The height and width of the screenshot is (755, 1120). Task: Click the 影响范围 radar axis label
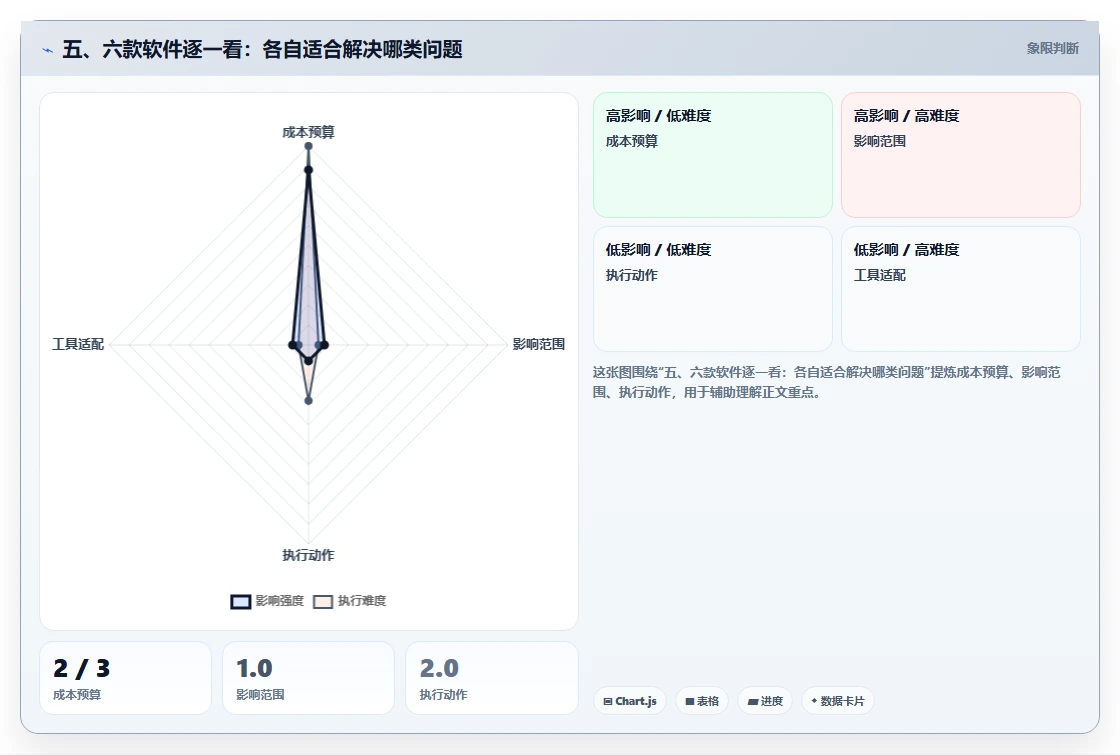[x=539, y=344]
